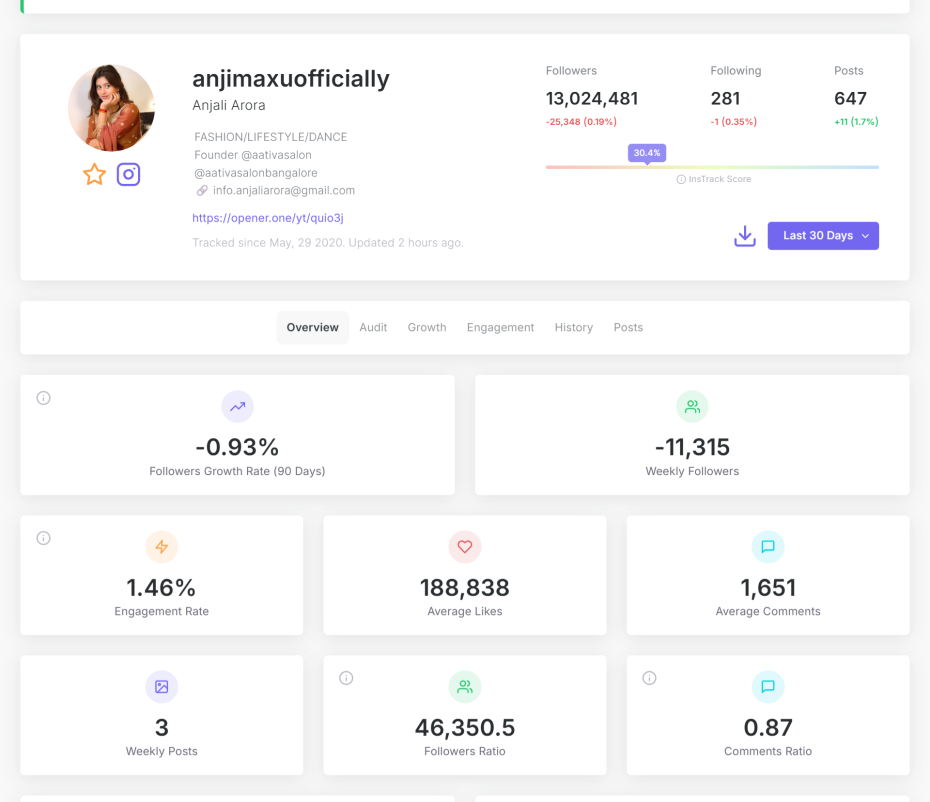Click the info circle on Followers Growth Rate card
930x802 pixels.
tap(43, 397)
